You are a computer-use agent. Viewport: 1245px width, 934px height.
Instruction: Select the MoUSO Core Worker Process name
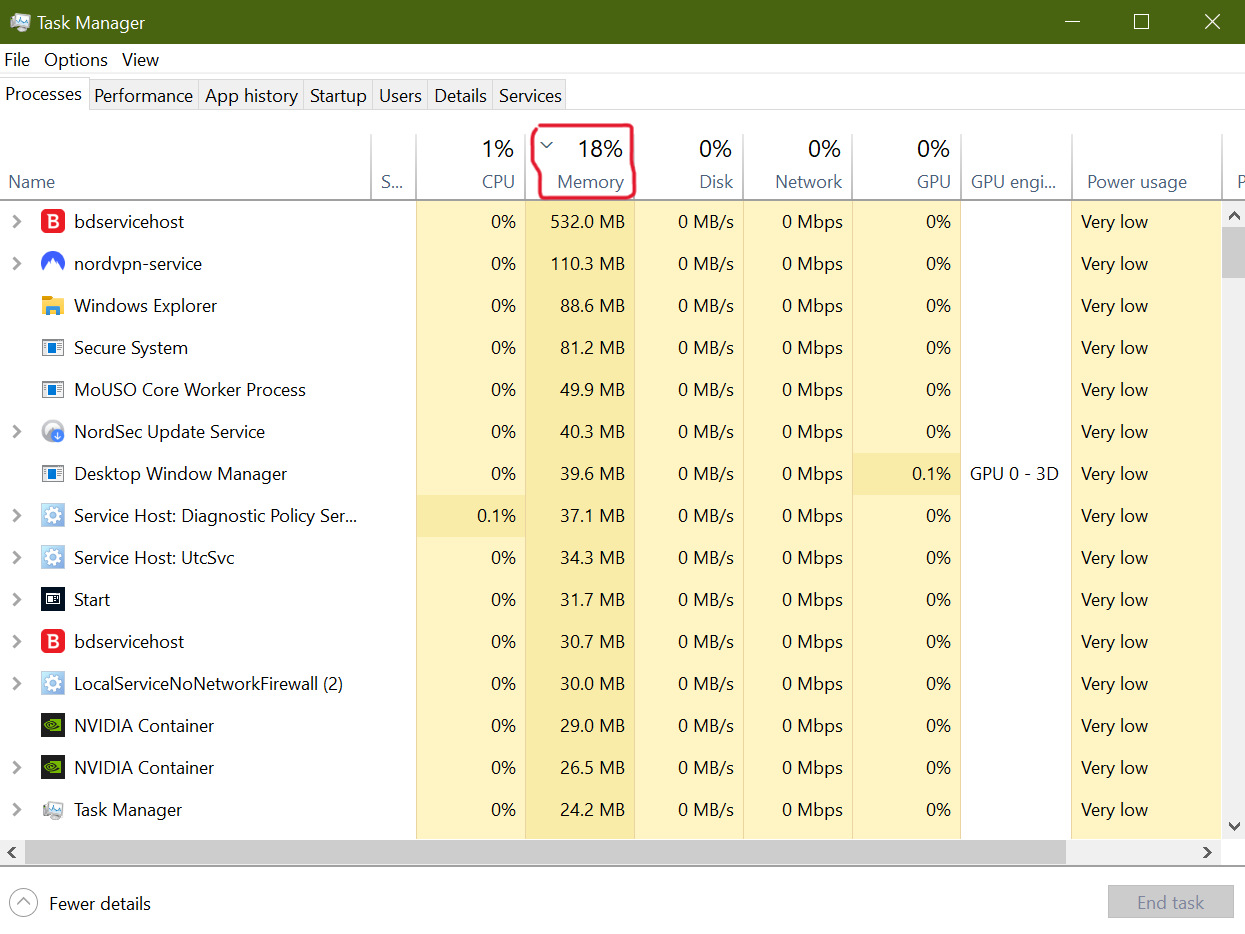click(190, 390)
